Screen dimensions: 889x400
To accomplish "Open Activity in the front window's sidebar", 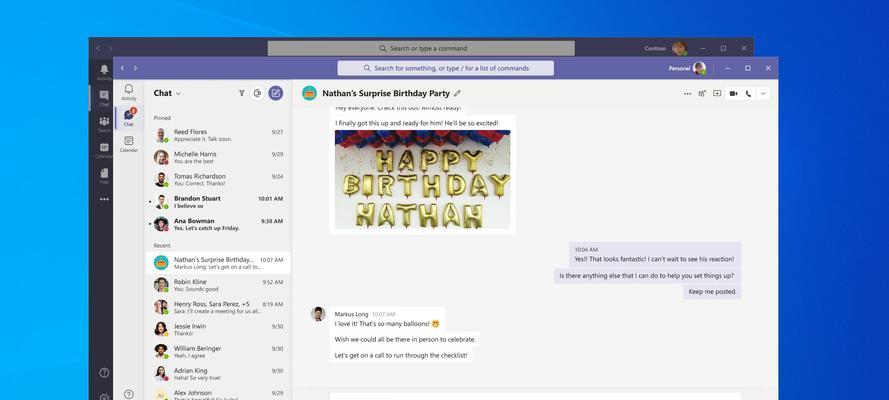I will click(x=129, y=92).
